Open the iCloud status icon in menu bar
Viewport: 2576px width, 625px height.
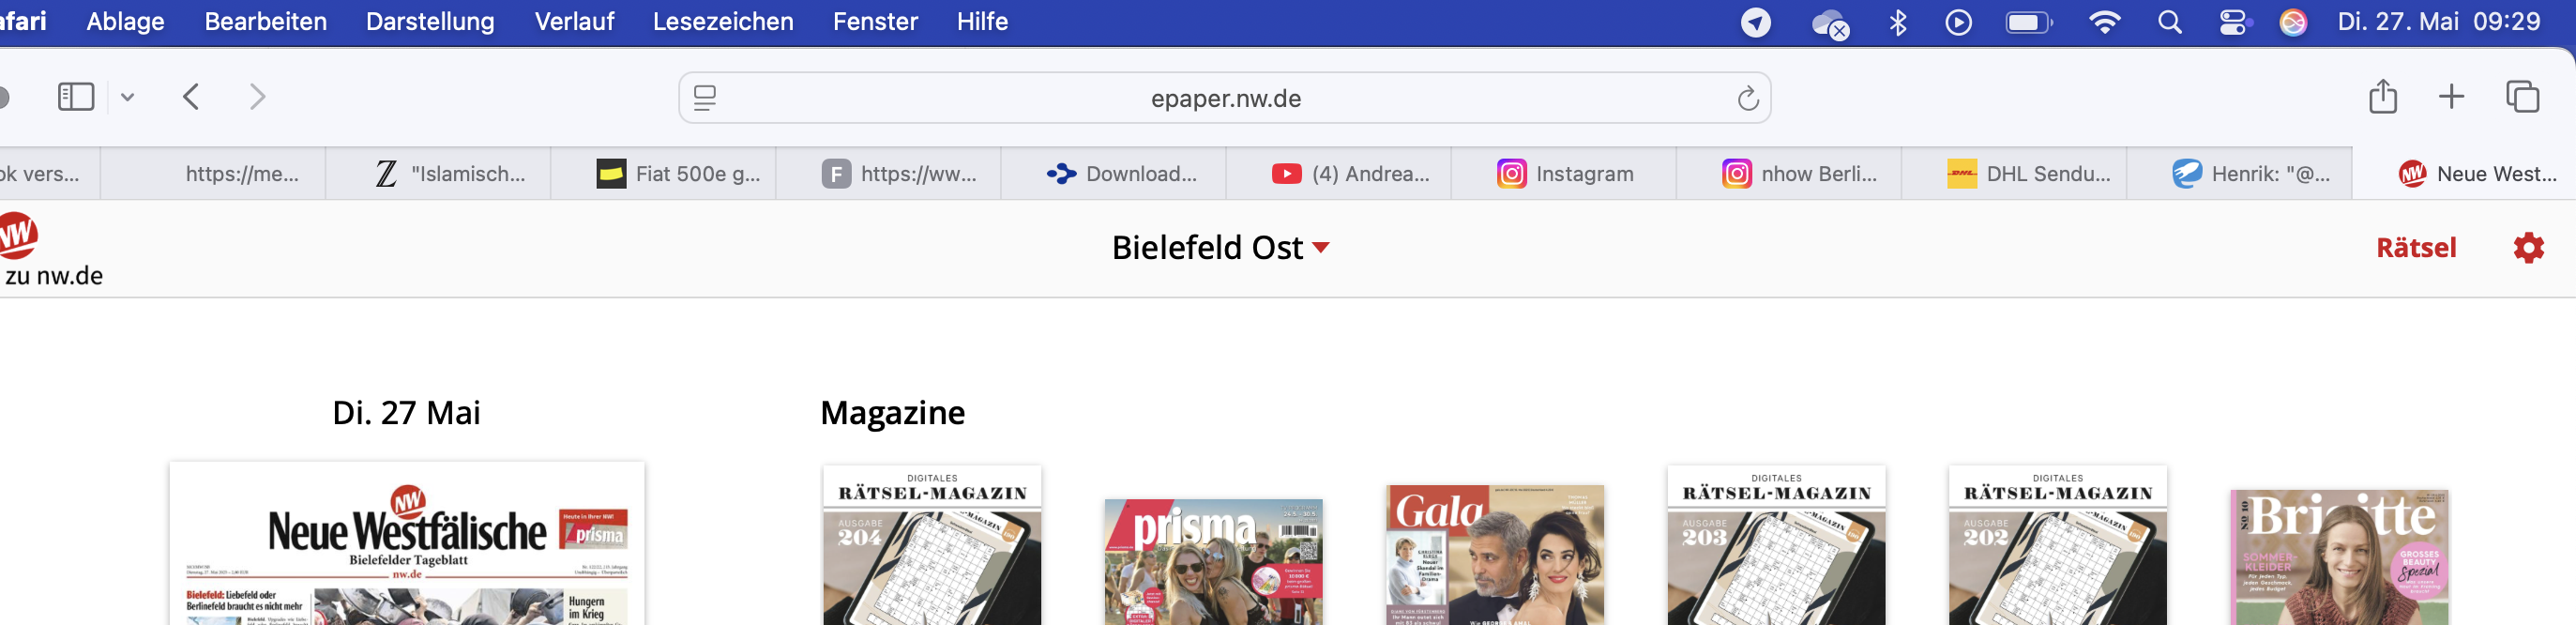(x=1830, y=23)
